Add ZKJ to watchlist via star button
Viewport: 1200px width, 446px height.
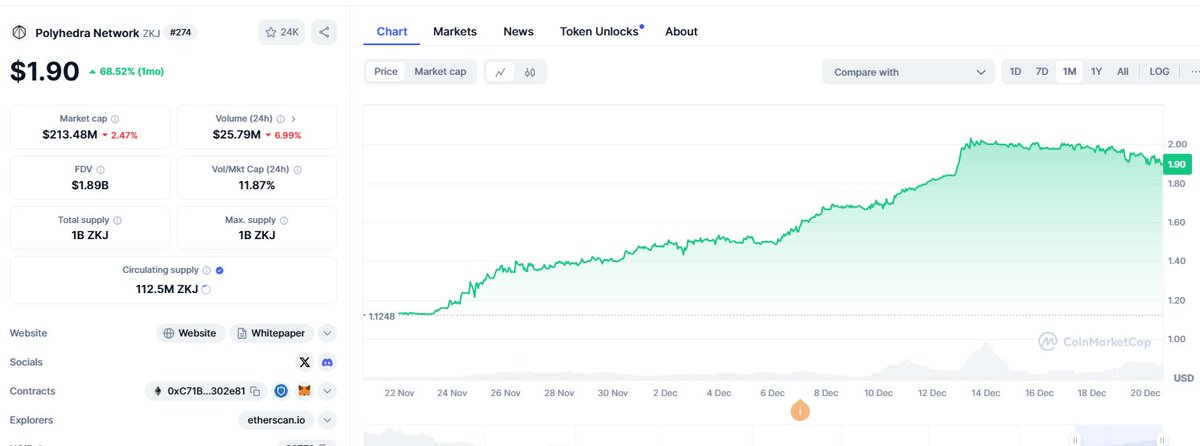coord(281,32)
